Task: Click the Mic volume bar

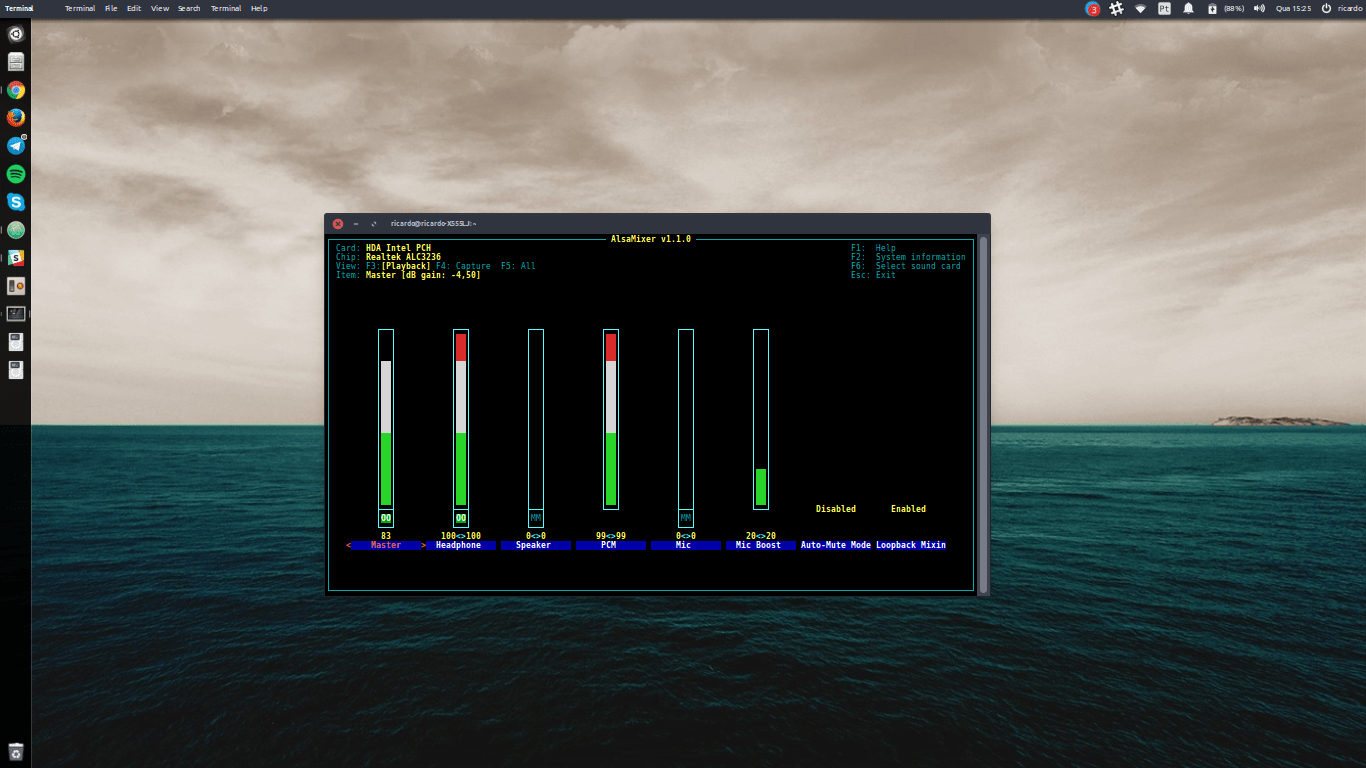Action: coord(686,419)
